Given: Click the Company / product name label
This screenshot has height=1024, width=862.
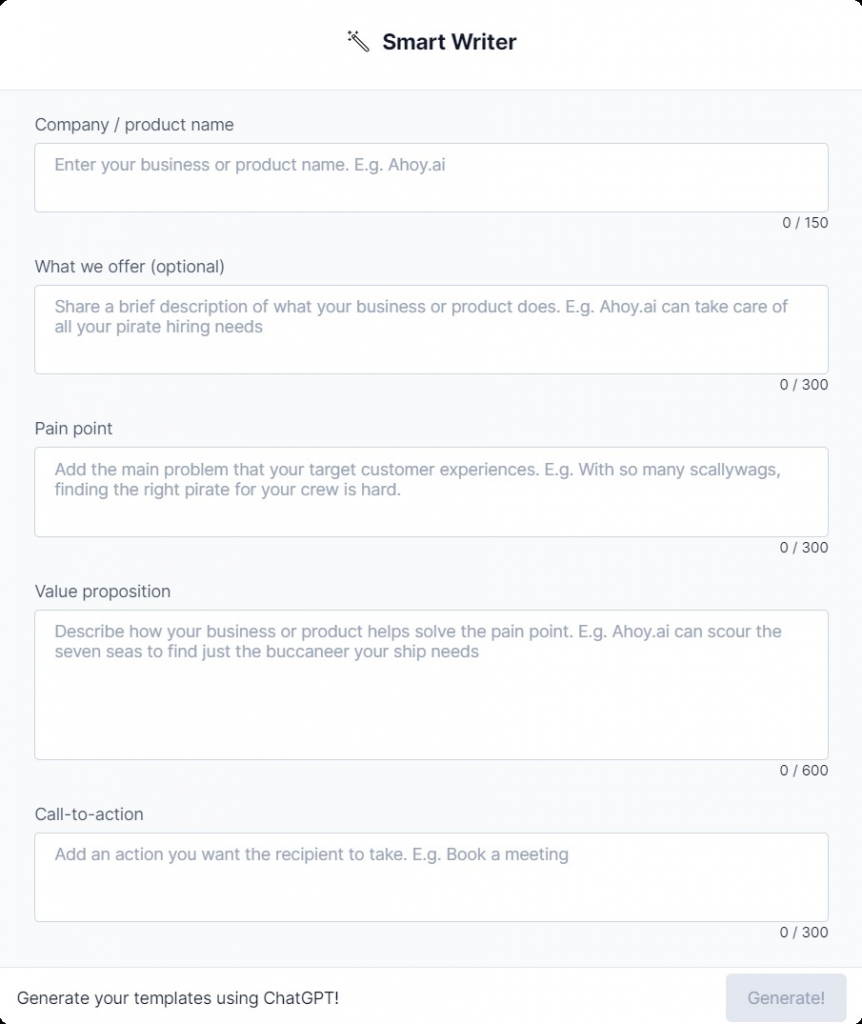Looking at the screenshot, I should (134, 125).
